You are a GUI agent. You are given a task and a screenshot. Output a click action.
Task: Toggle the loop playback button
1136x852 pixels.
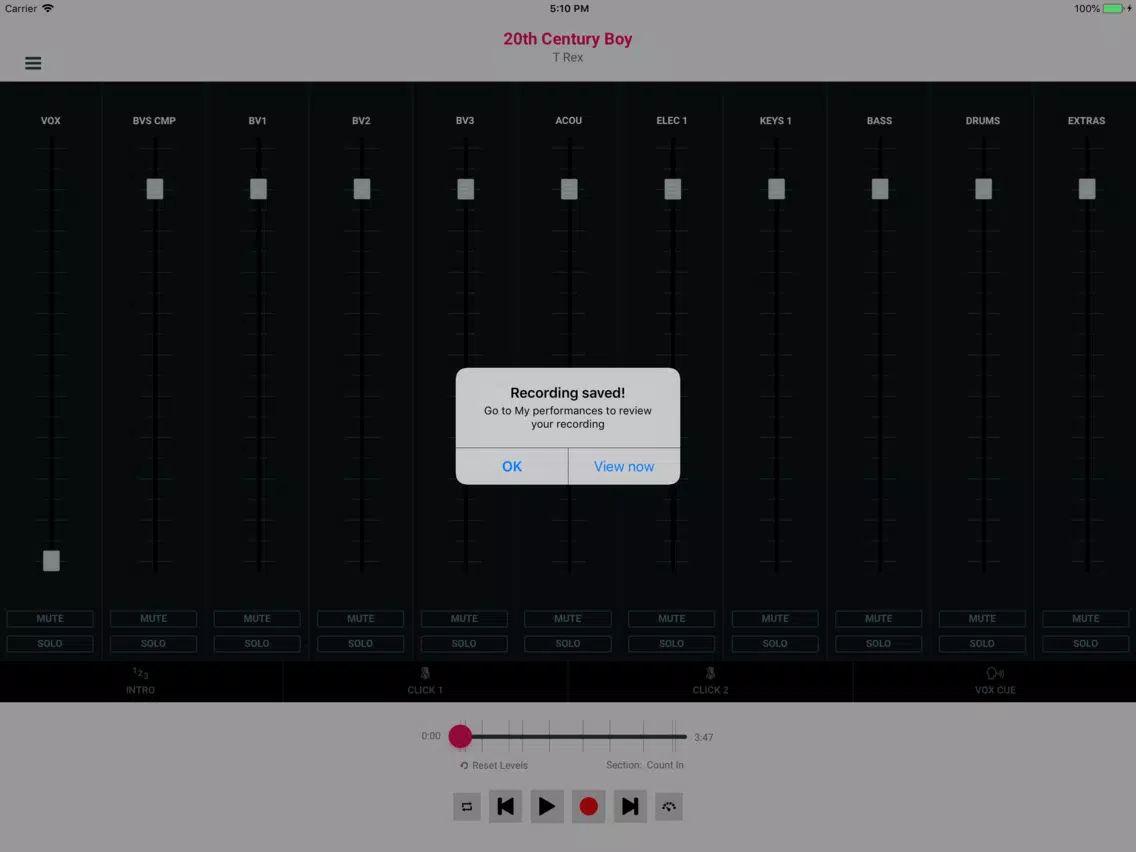pos(467,806)
